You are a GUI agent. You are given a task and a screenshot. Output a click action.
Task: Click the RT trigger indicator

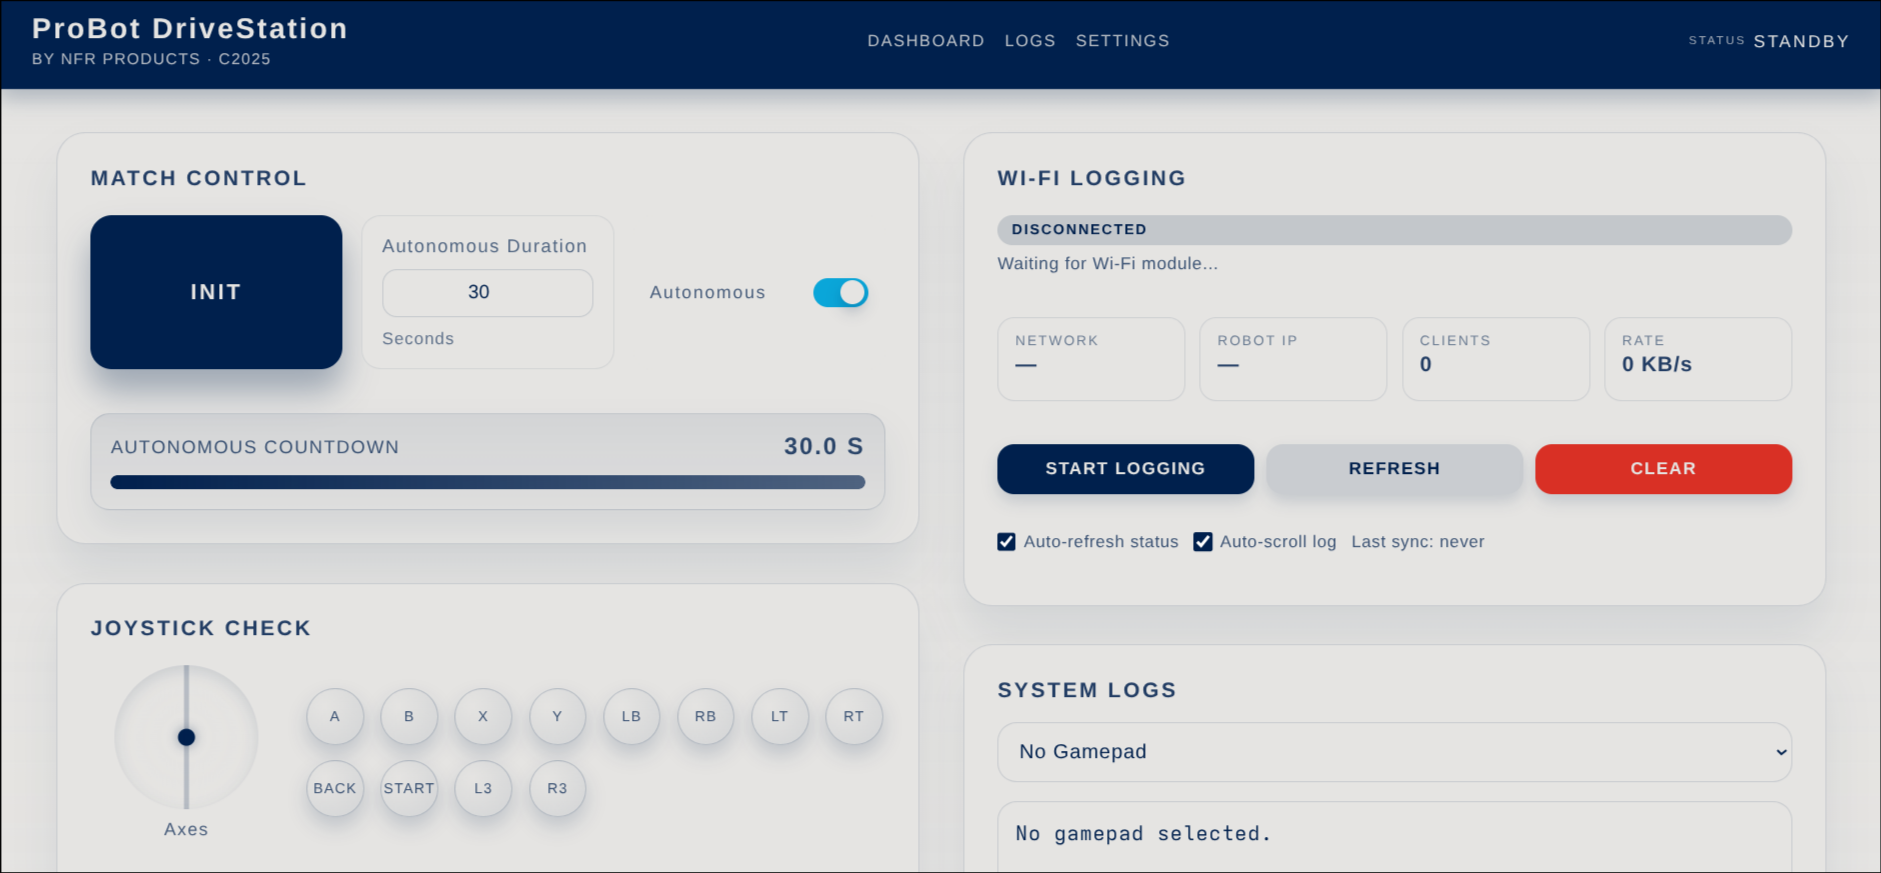[x=853, y=716]
